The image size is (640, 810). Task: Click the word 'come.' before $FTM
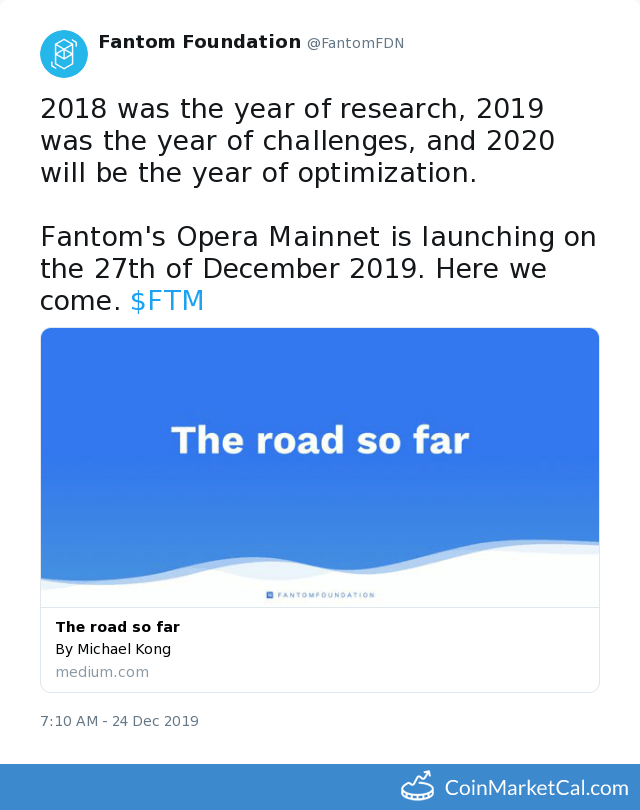coord(80,301)
